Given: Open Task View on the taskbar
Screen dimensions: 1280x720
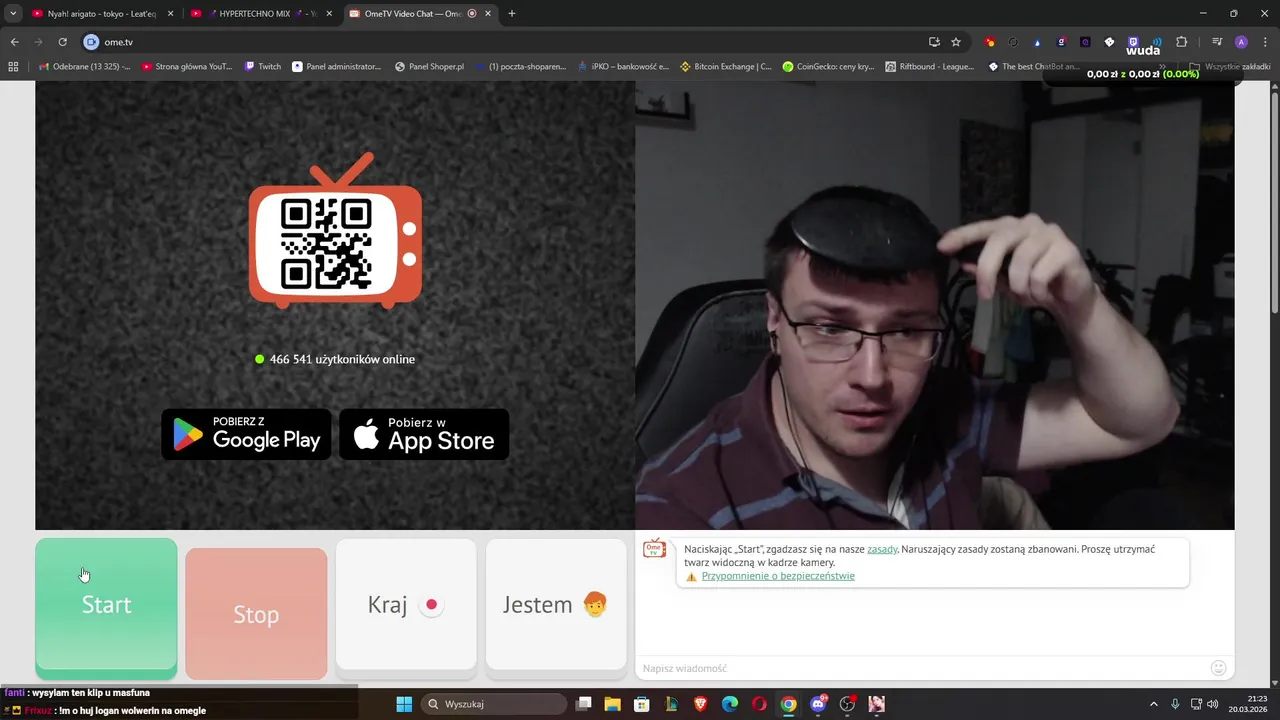Looking at the screenshot, I should tap(584, 704).
